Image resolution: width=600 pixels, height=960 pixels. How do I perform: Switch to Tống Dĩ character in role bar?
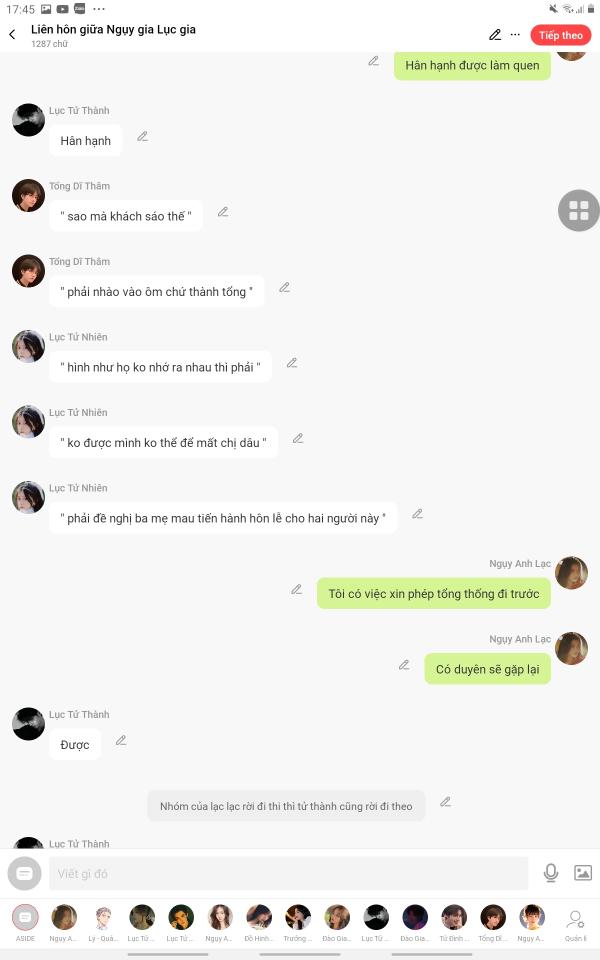[x=493, y=923]
